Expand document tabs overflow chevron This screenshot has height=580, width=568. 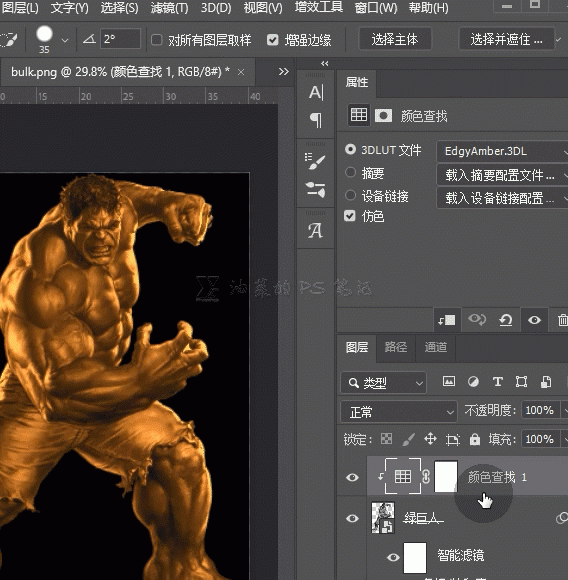pos(283,71)
